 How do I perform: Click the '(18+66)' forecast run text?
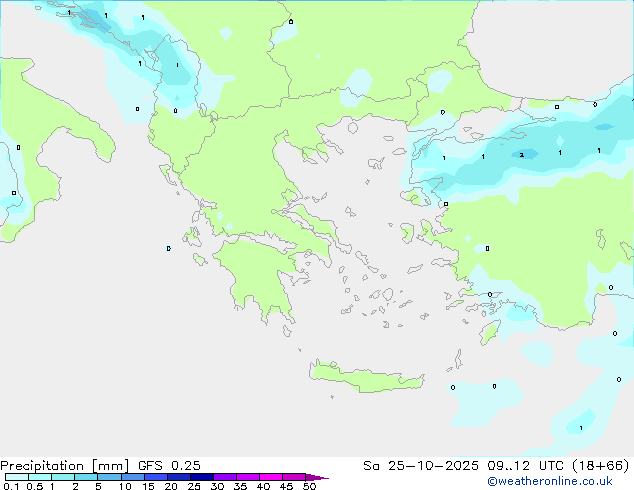[x=601, y=466]
